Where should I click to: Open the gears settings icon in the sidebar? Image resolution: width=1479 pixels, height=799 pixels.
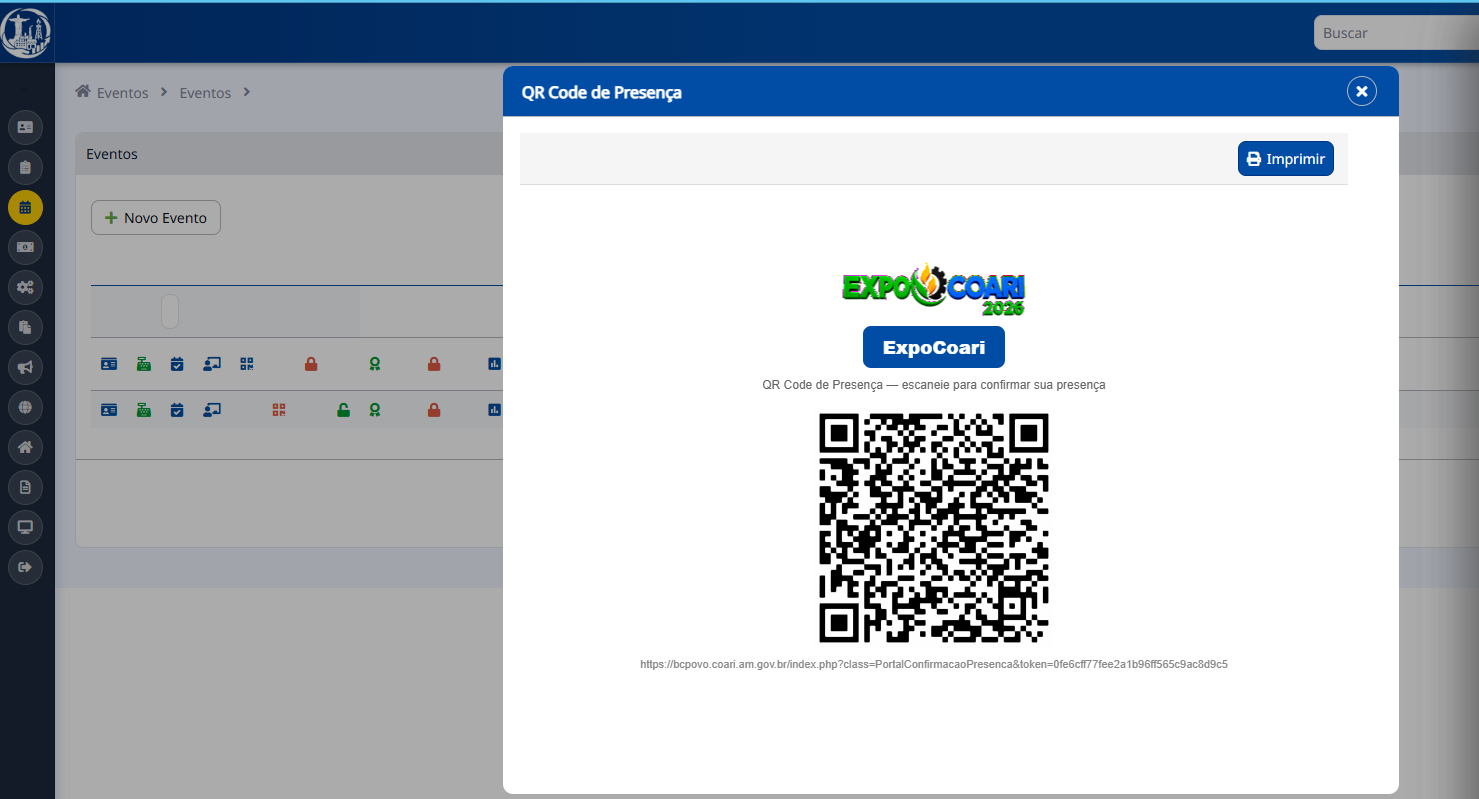[x=25, y=287]
